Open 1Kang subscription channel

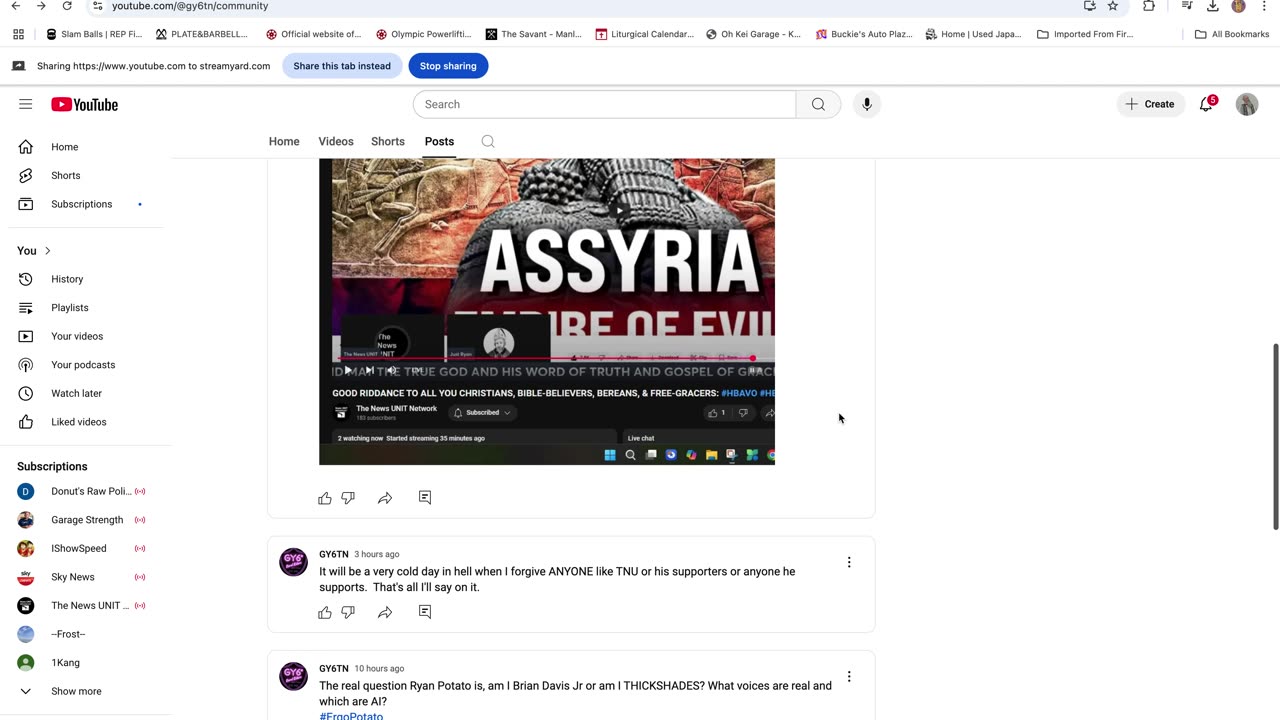coord(86,662)
